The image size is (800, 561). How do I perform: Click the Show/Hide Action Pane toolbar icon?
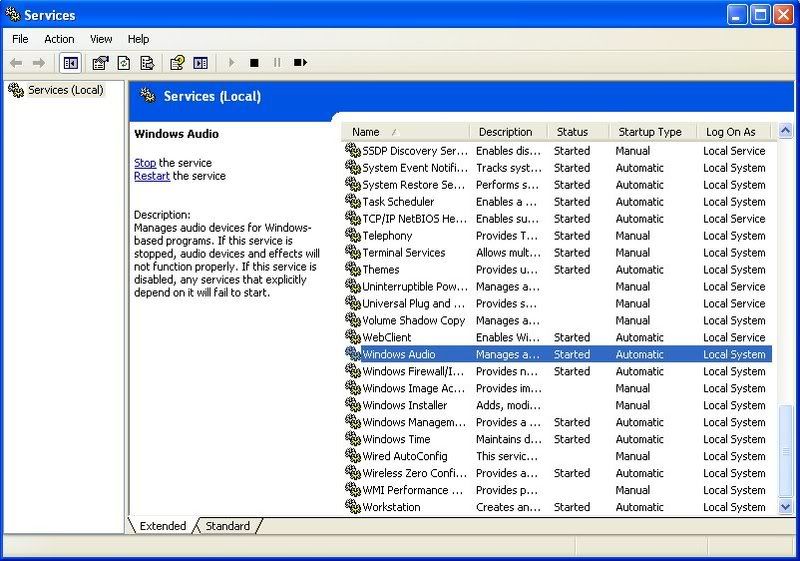click(201, 63)
